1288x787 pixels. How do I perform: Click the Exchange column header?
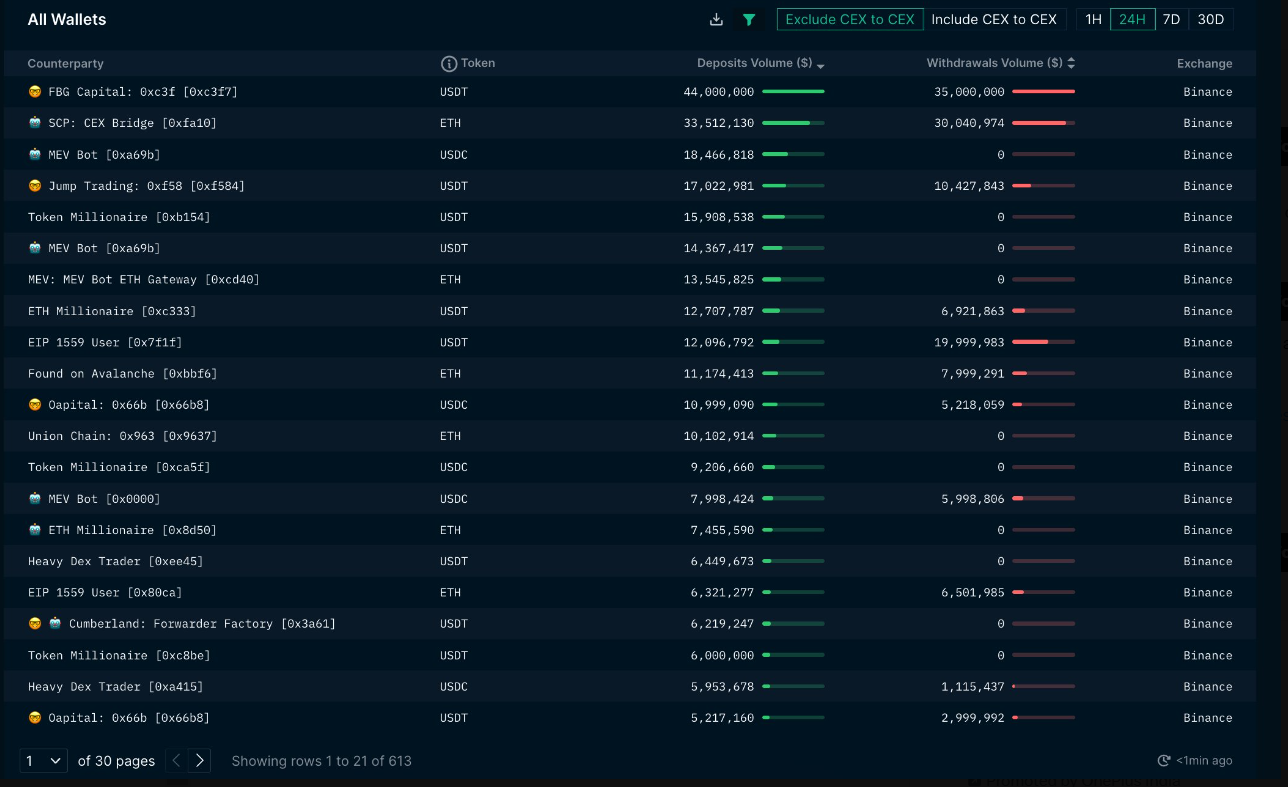click(1204, 64)
